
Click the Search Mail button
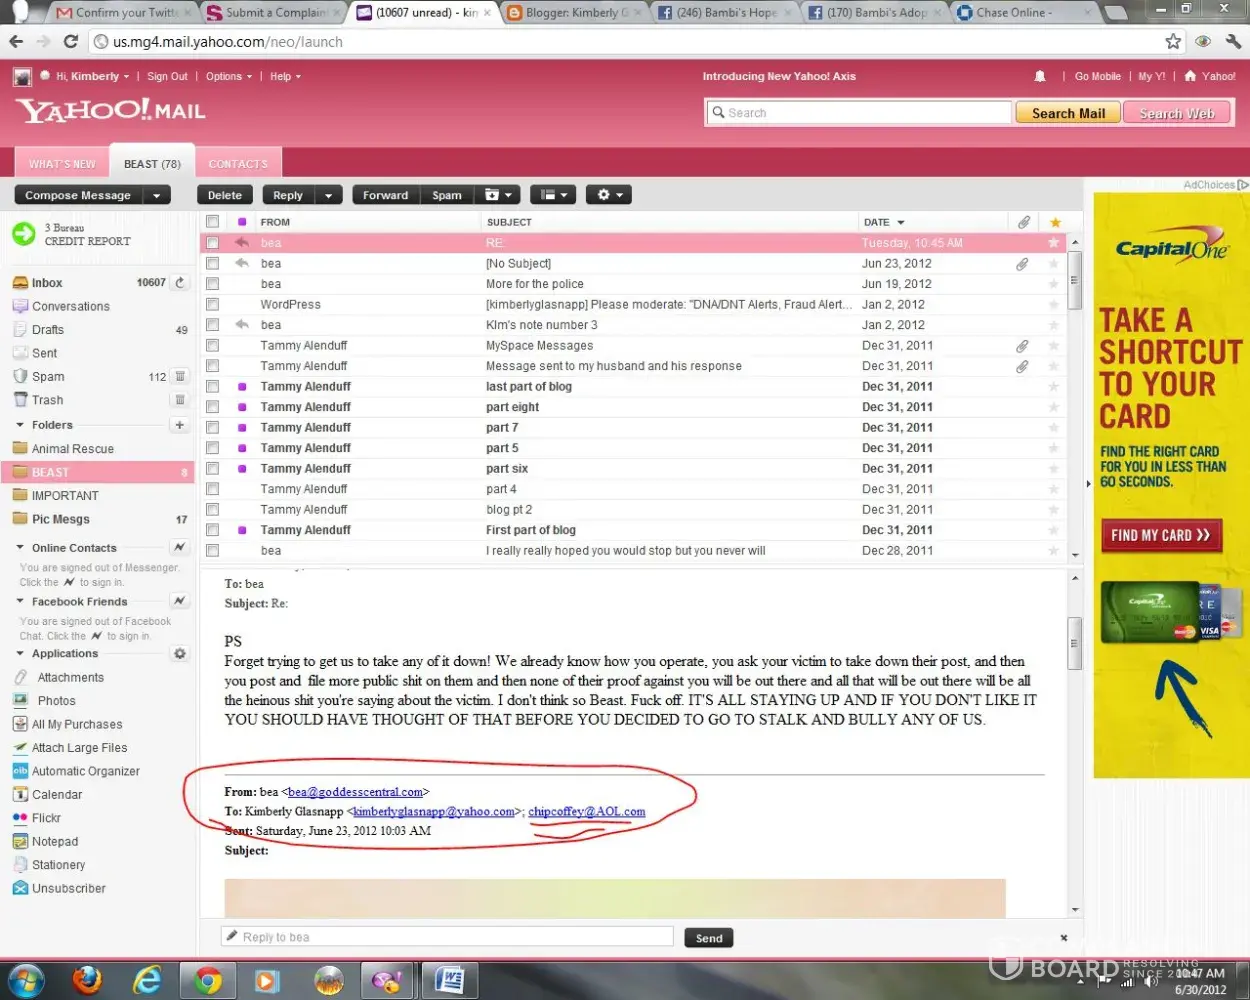(1068, 113)
